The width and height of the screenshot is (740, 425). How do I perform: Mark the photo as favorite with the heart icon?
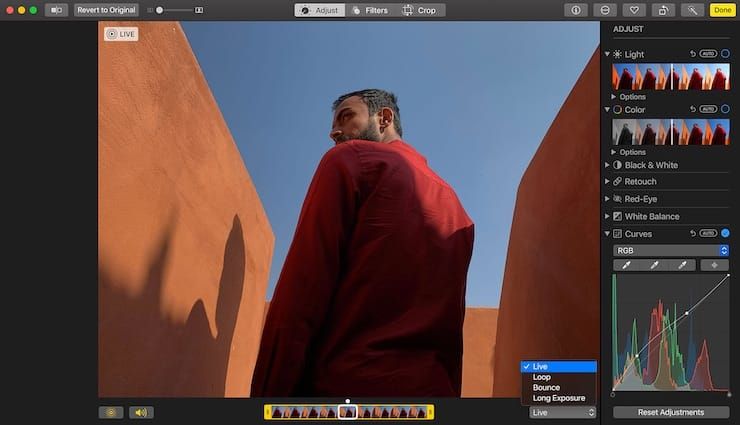click(x=634, y=10)
